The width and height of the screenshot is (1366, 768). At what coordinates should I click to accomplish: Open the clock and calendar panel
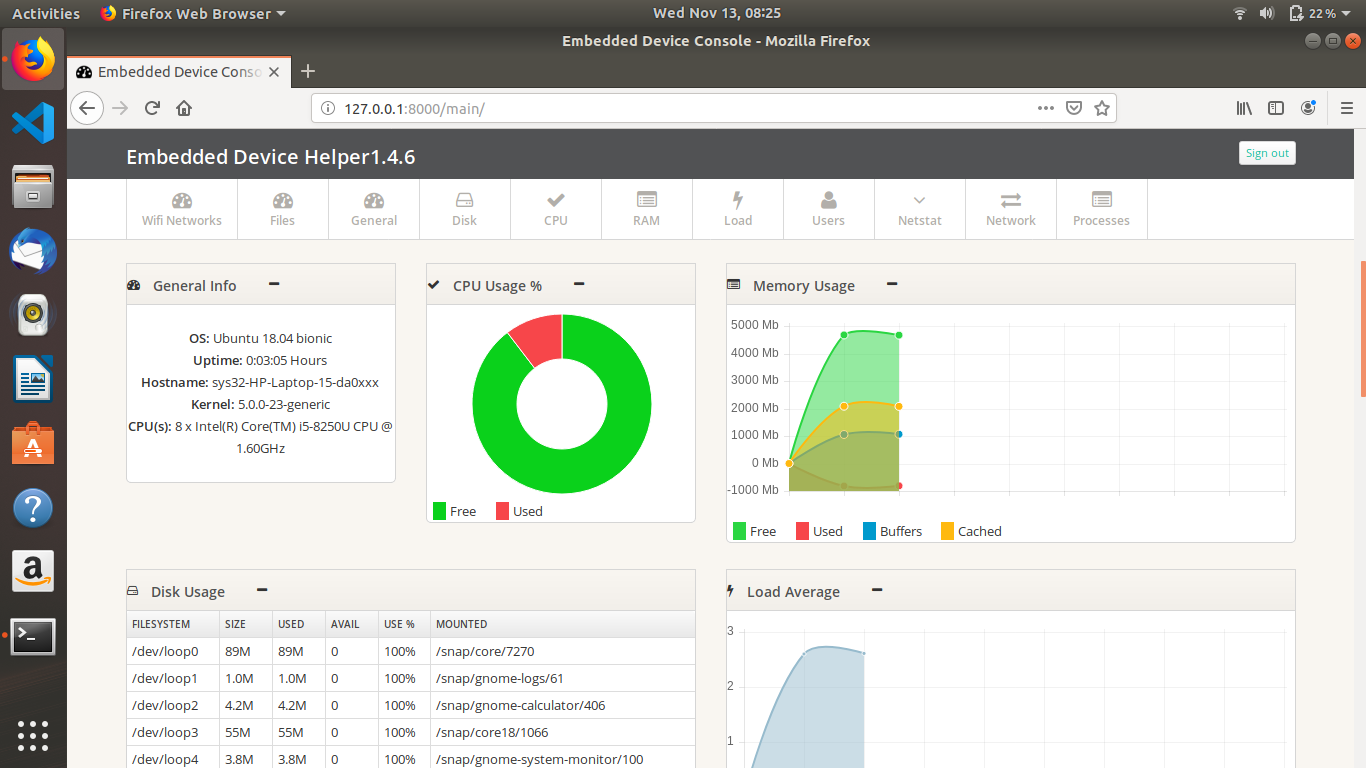[x=716, y=13]
